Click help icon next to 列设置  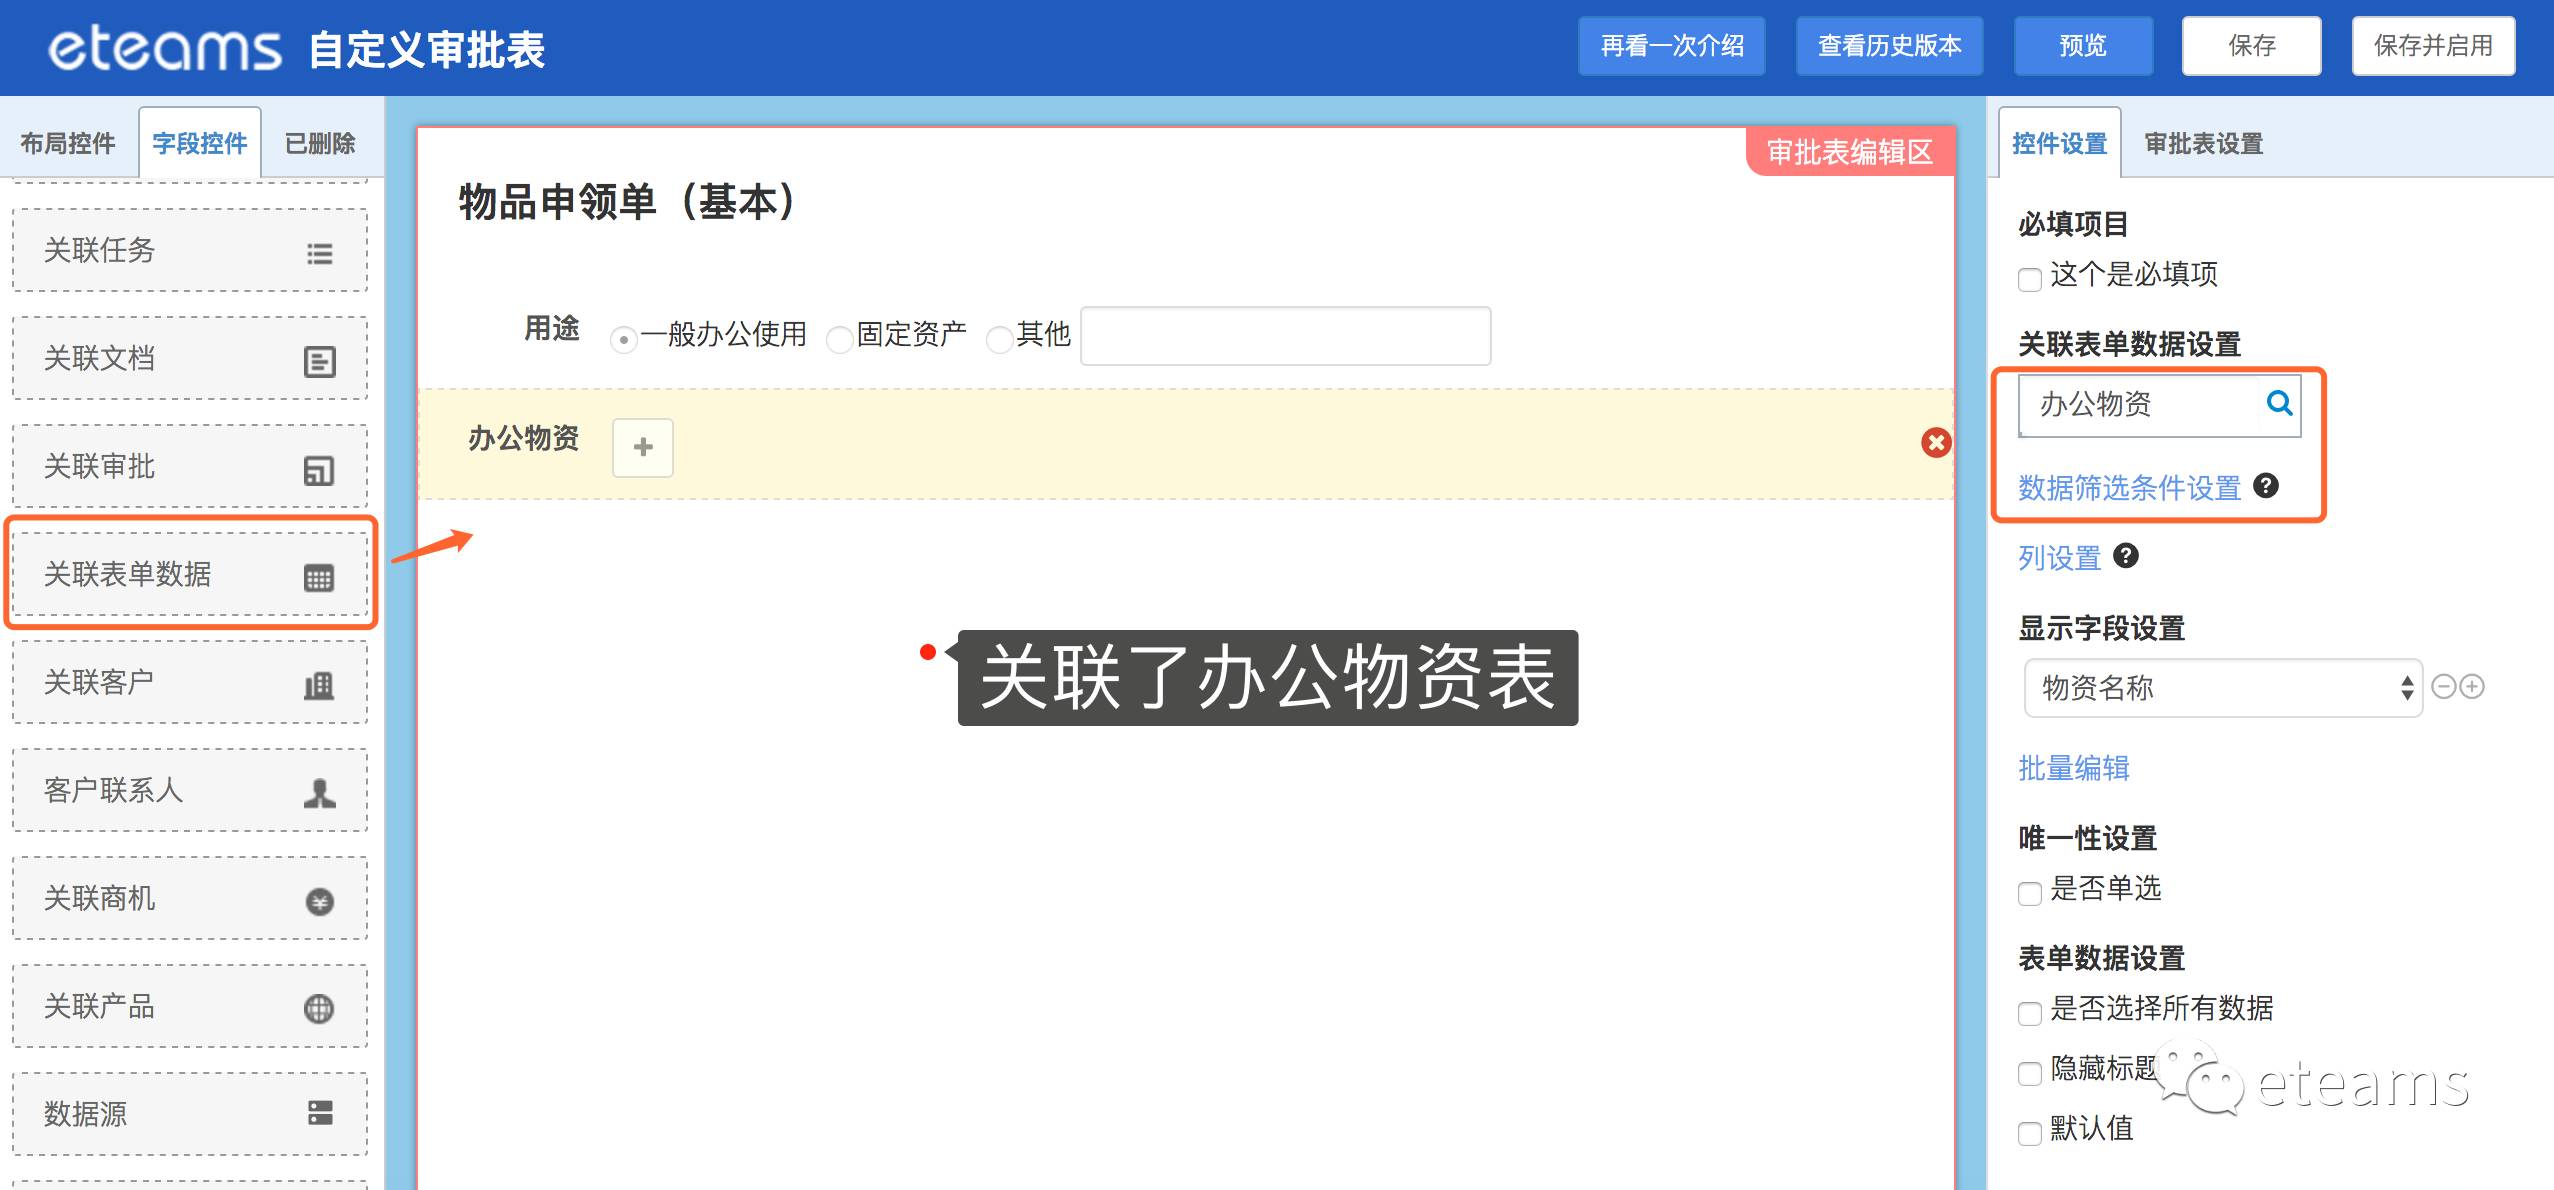(x=2126, y=556)
